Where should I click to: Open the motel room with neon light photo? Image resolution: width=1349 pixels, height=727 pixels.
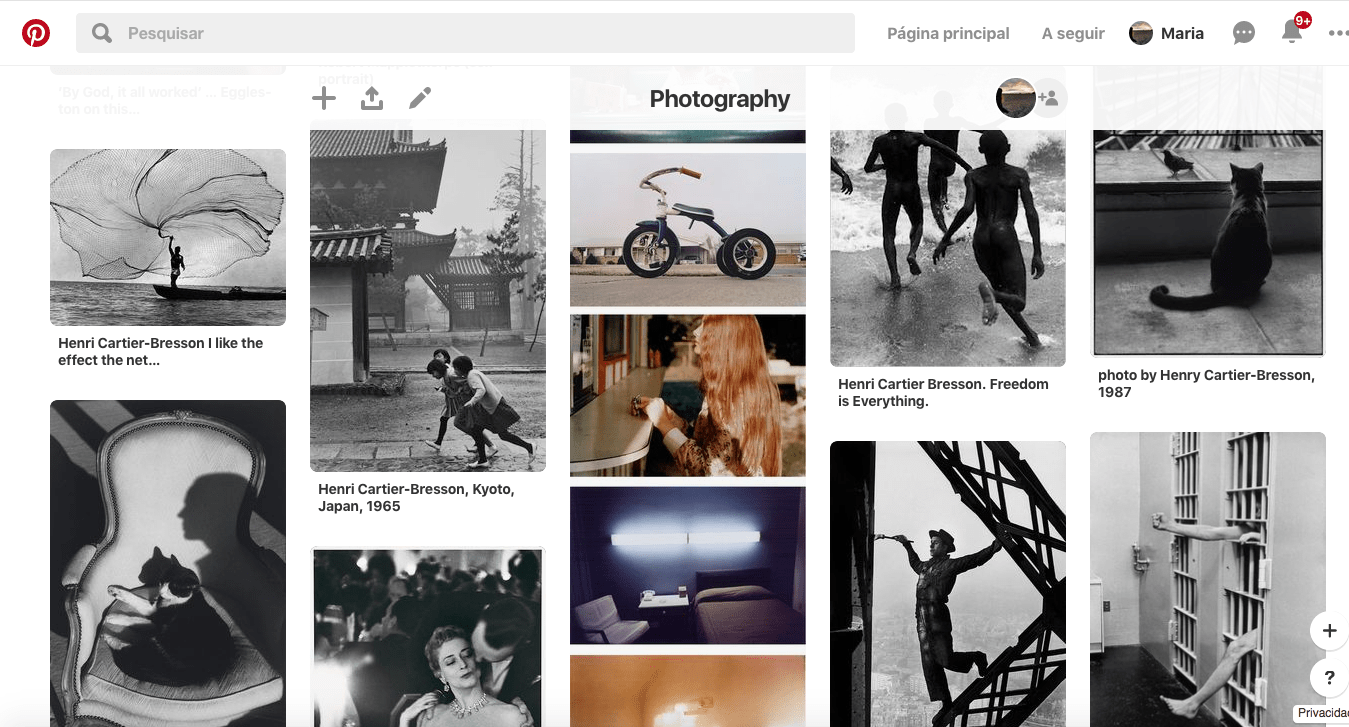[688, 565]
